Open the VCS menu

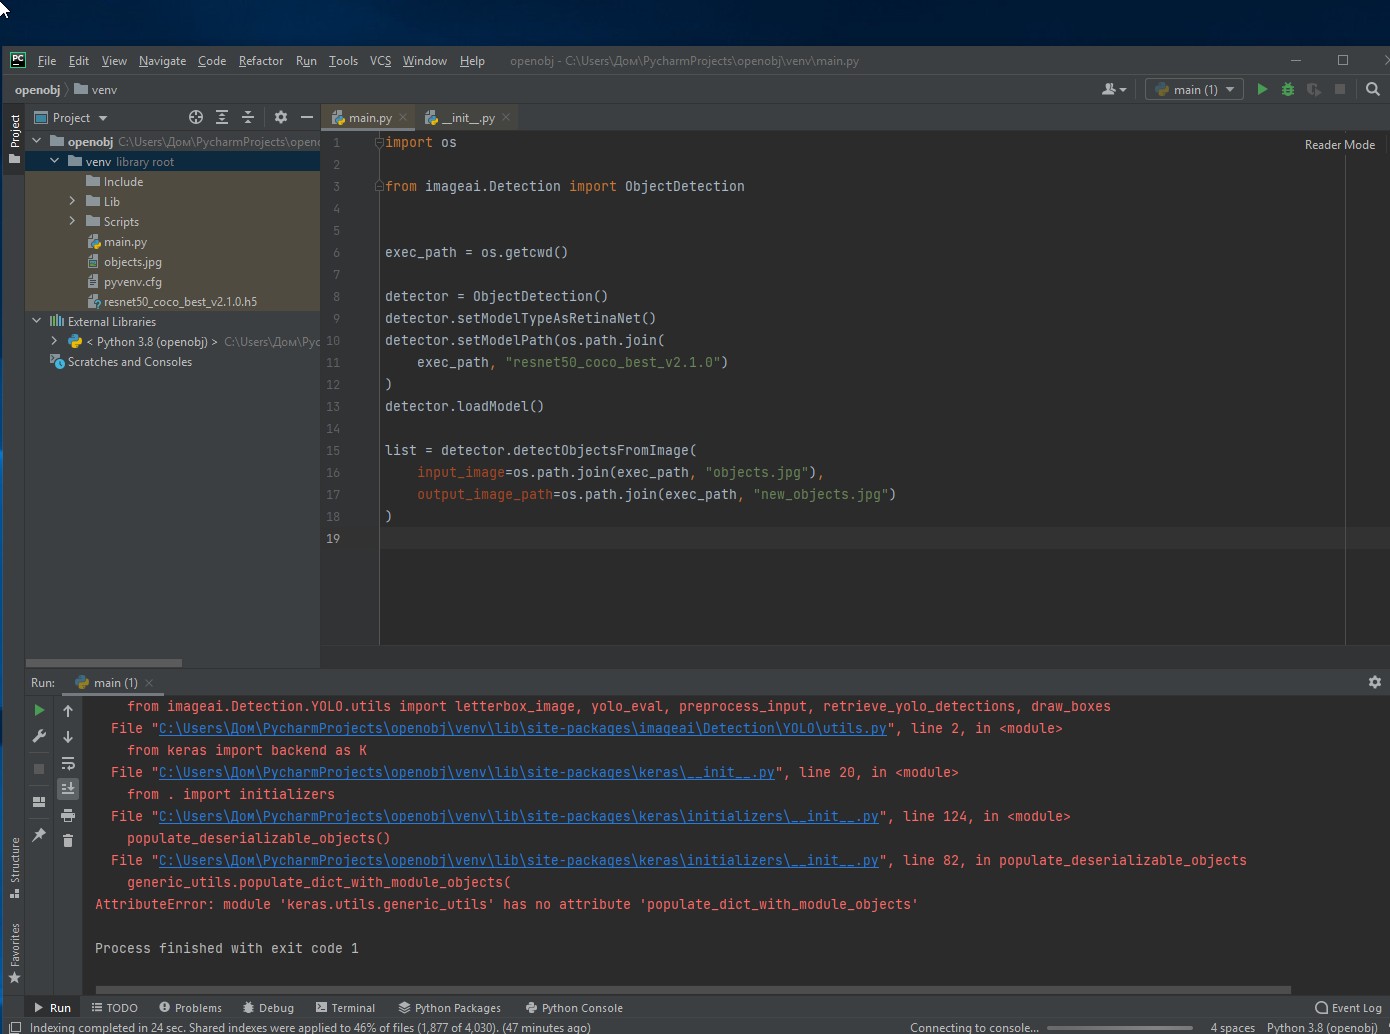click(380, 61)
